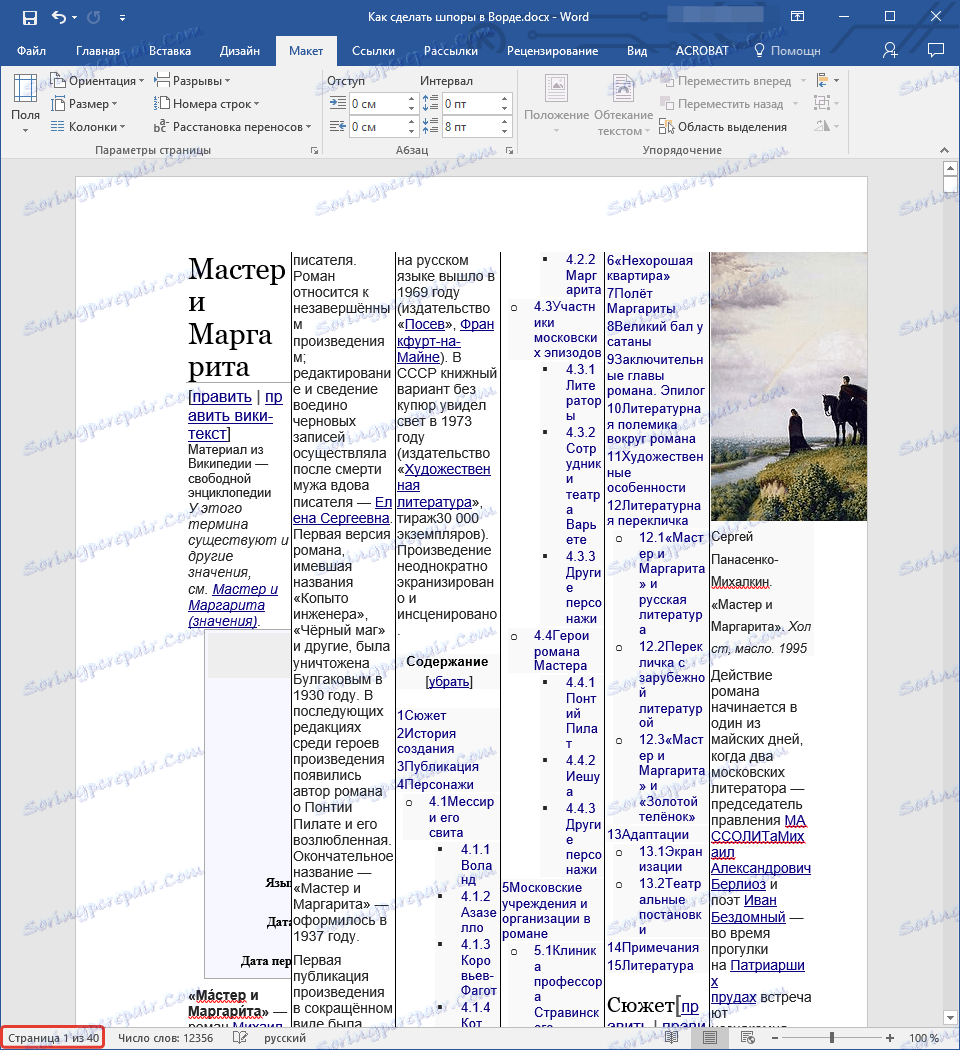Viewport: 960px width, 1050px height.
Task: Click the русский language indicator
Action: [x=285, y=1038]
